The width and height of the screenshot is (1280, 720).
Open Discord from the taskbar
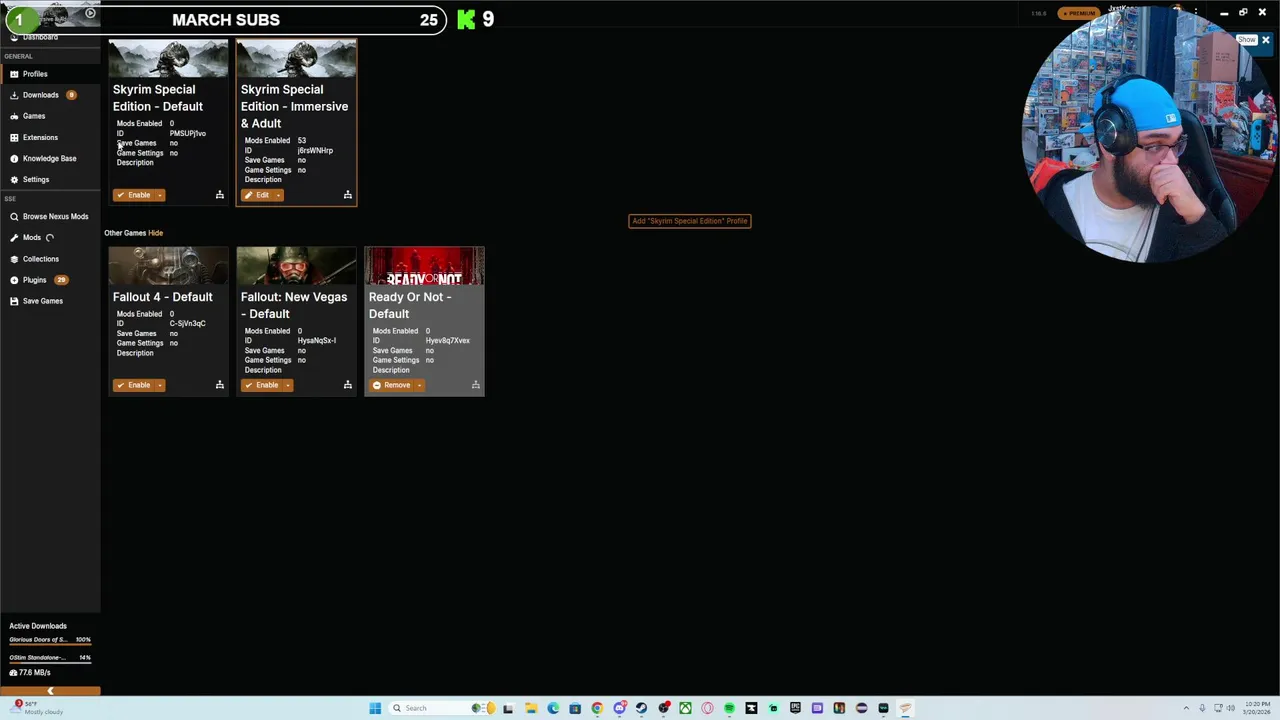click(x=619, y=708)
